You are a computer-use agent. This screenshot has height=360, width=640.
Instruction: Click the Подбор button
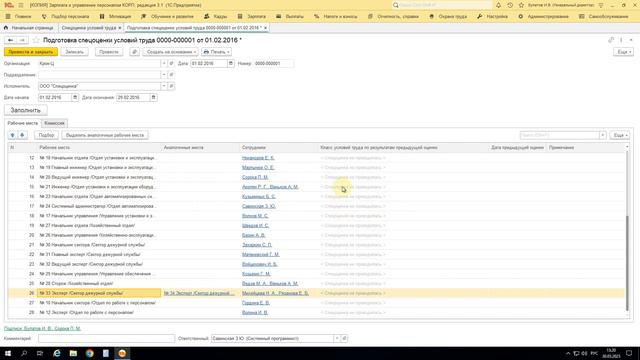point(46,135)
